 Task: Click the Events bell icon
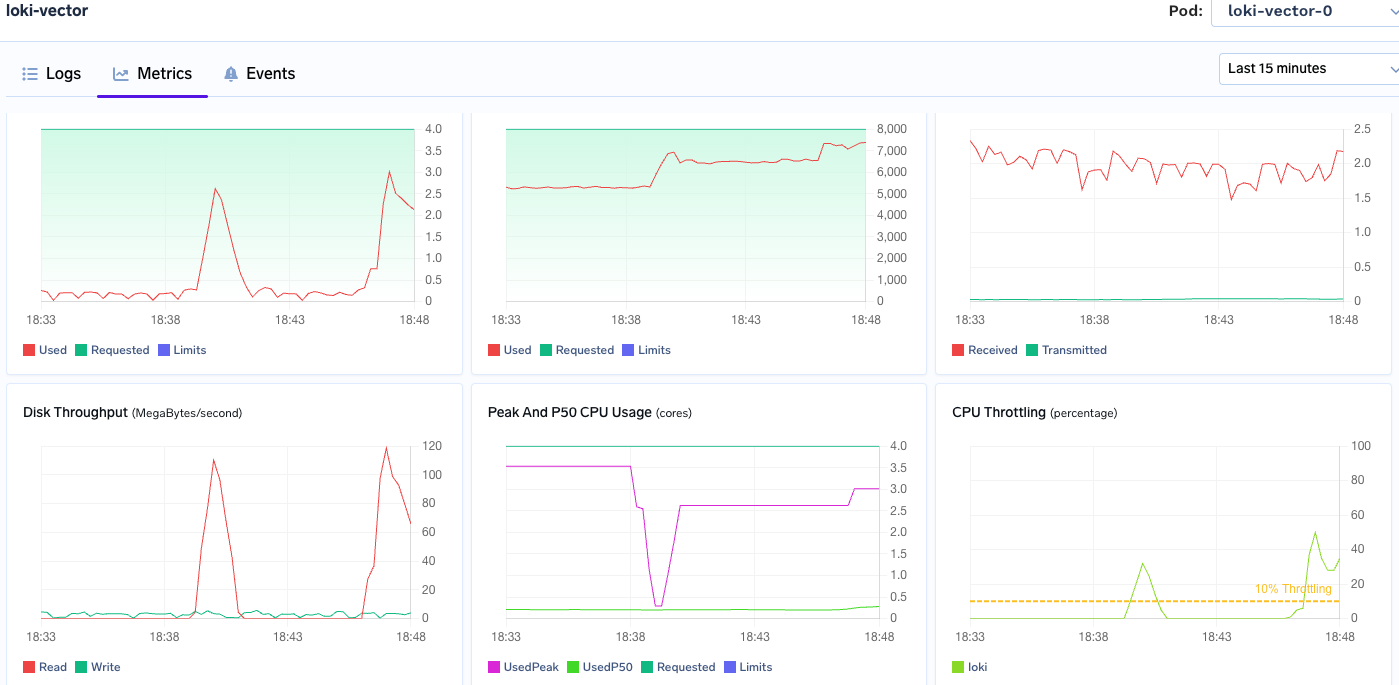[230, 73]
